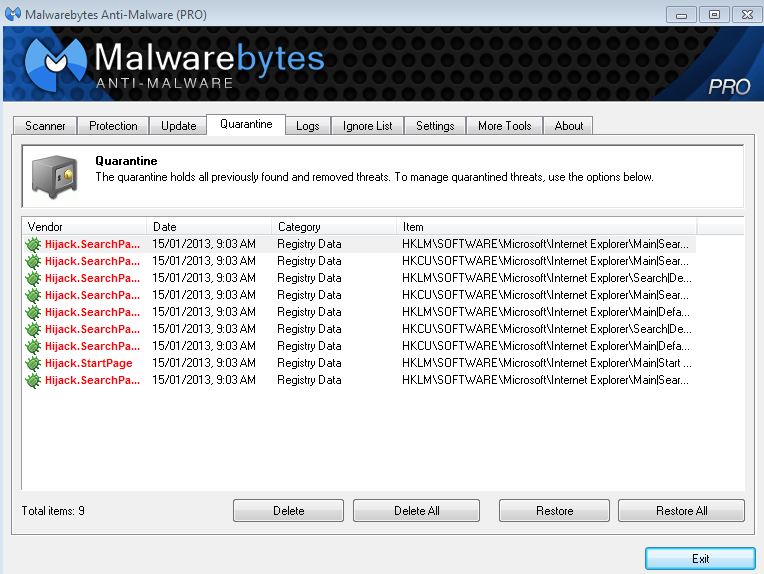764x574 pixels.
Task: Click Registry Data in the Hijack.StartPage row
Action: 309,363
